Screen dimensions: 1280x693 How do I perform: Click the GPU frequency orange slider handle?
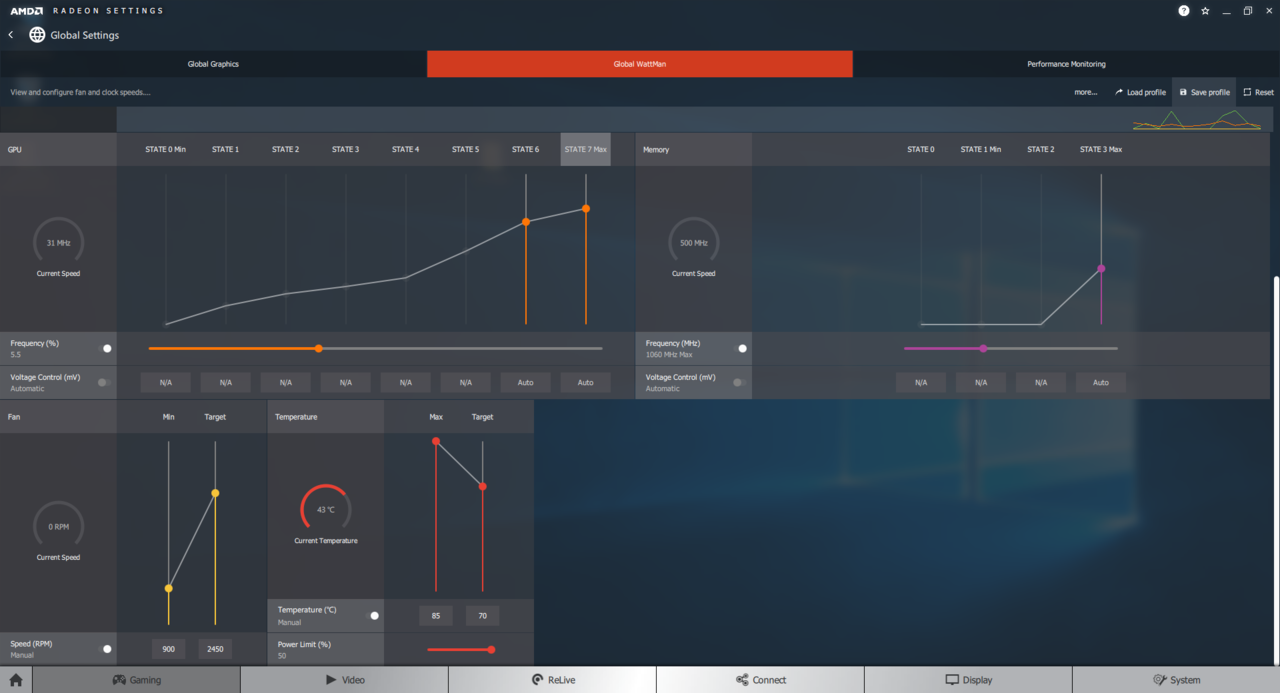[318, 348]
